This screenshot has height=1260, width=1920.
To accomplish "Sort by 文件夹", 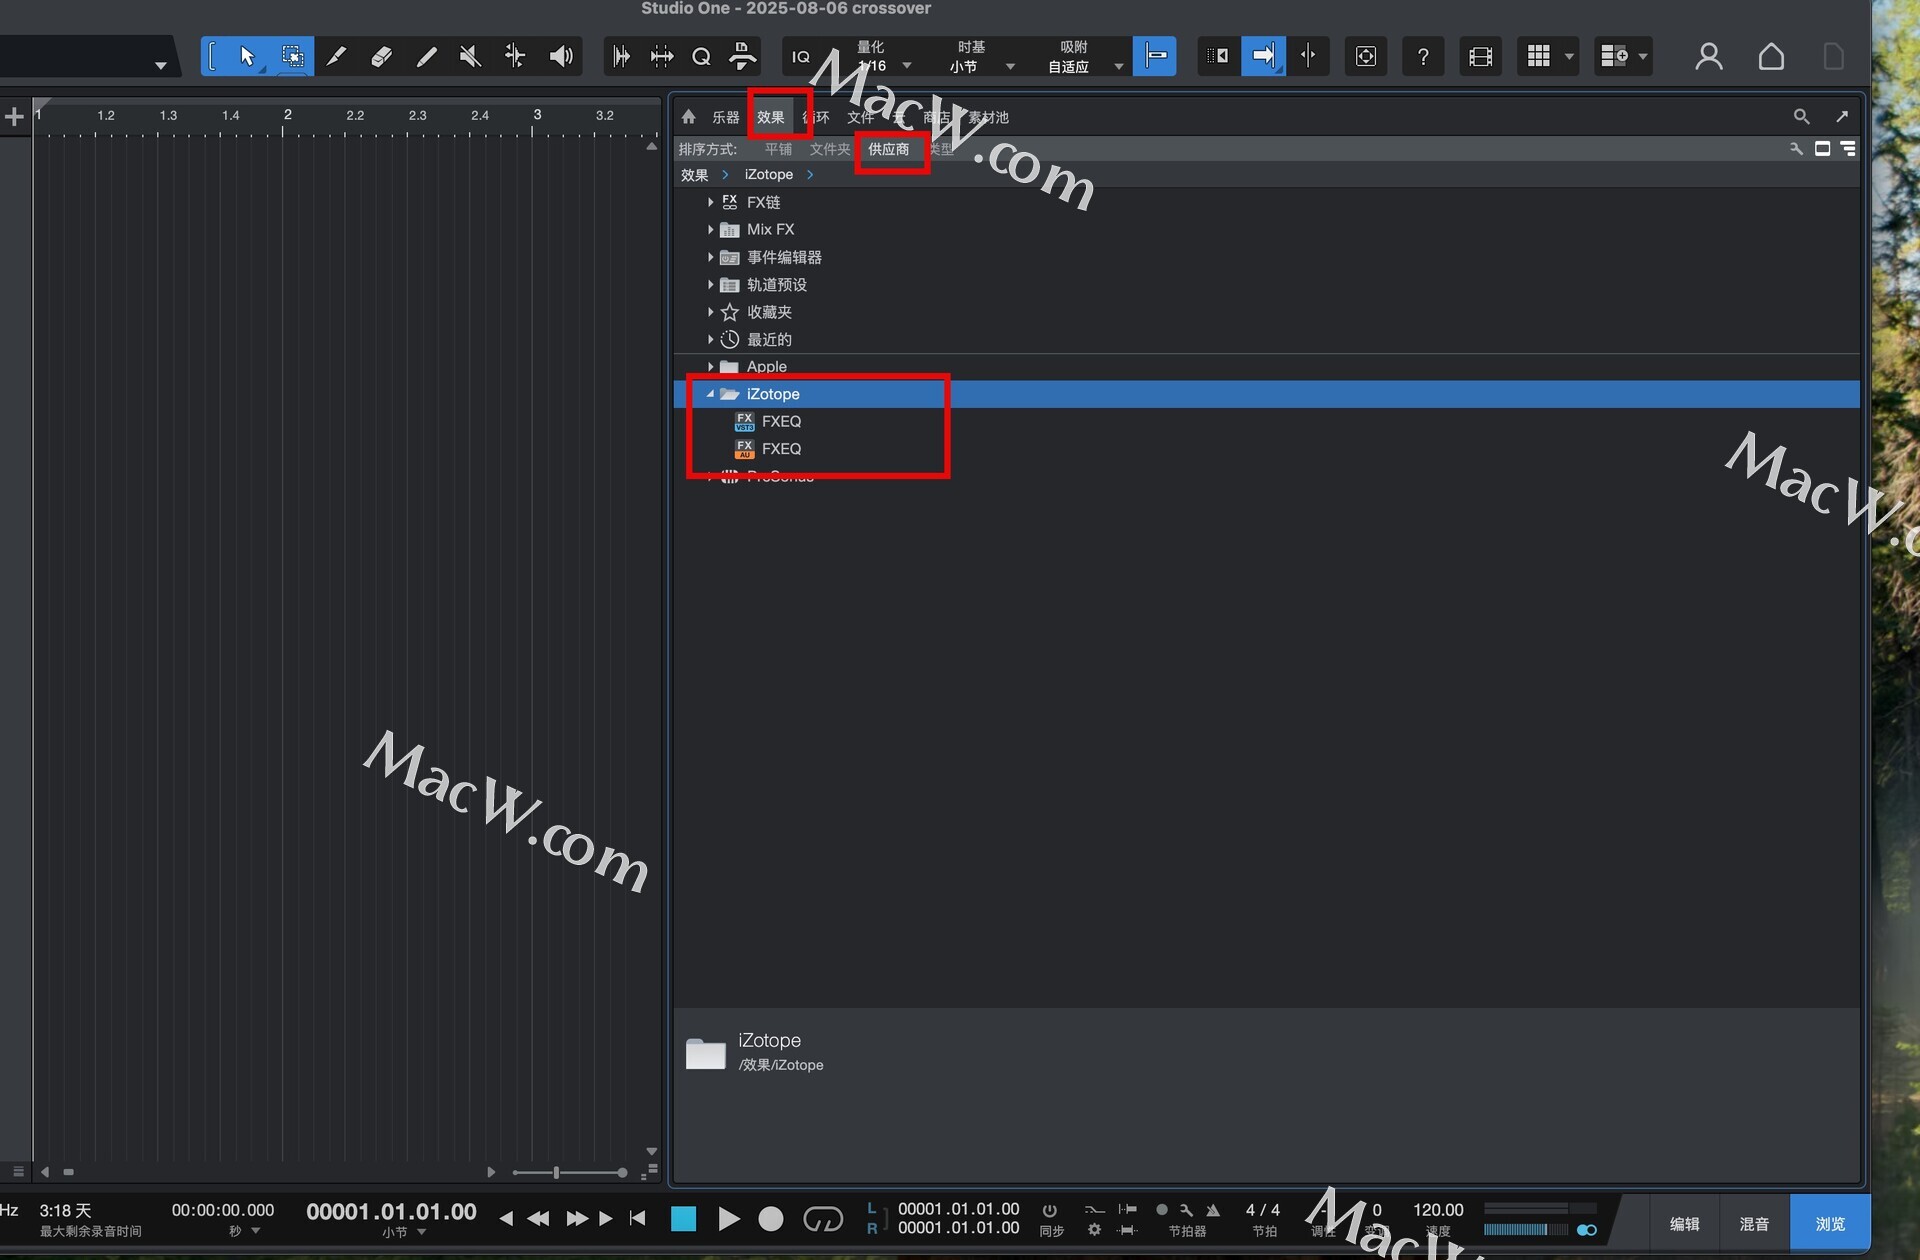I will pyautogui.click(x=830, y=149).
